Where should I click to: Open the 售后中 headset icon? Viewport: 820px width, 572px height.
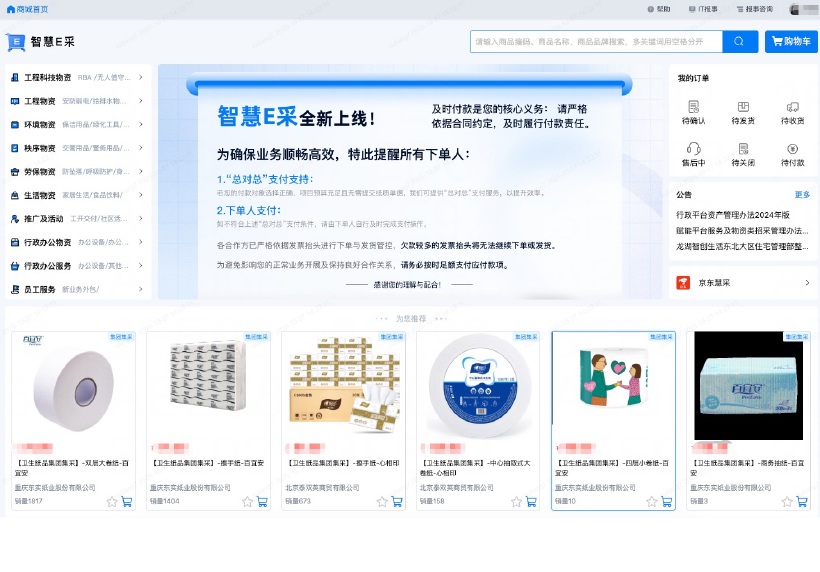pyautogui.click(x=693, y=148)
